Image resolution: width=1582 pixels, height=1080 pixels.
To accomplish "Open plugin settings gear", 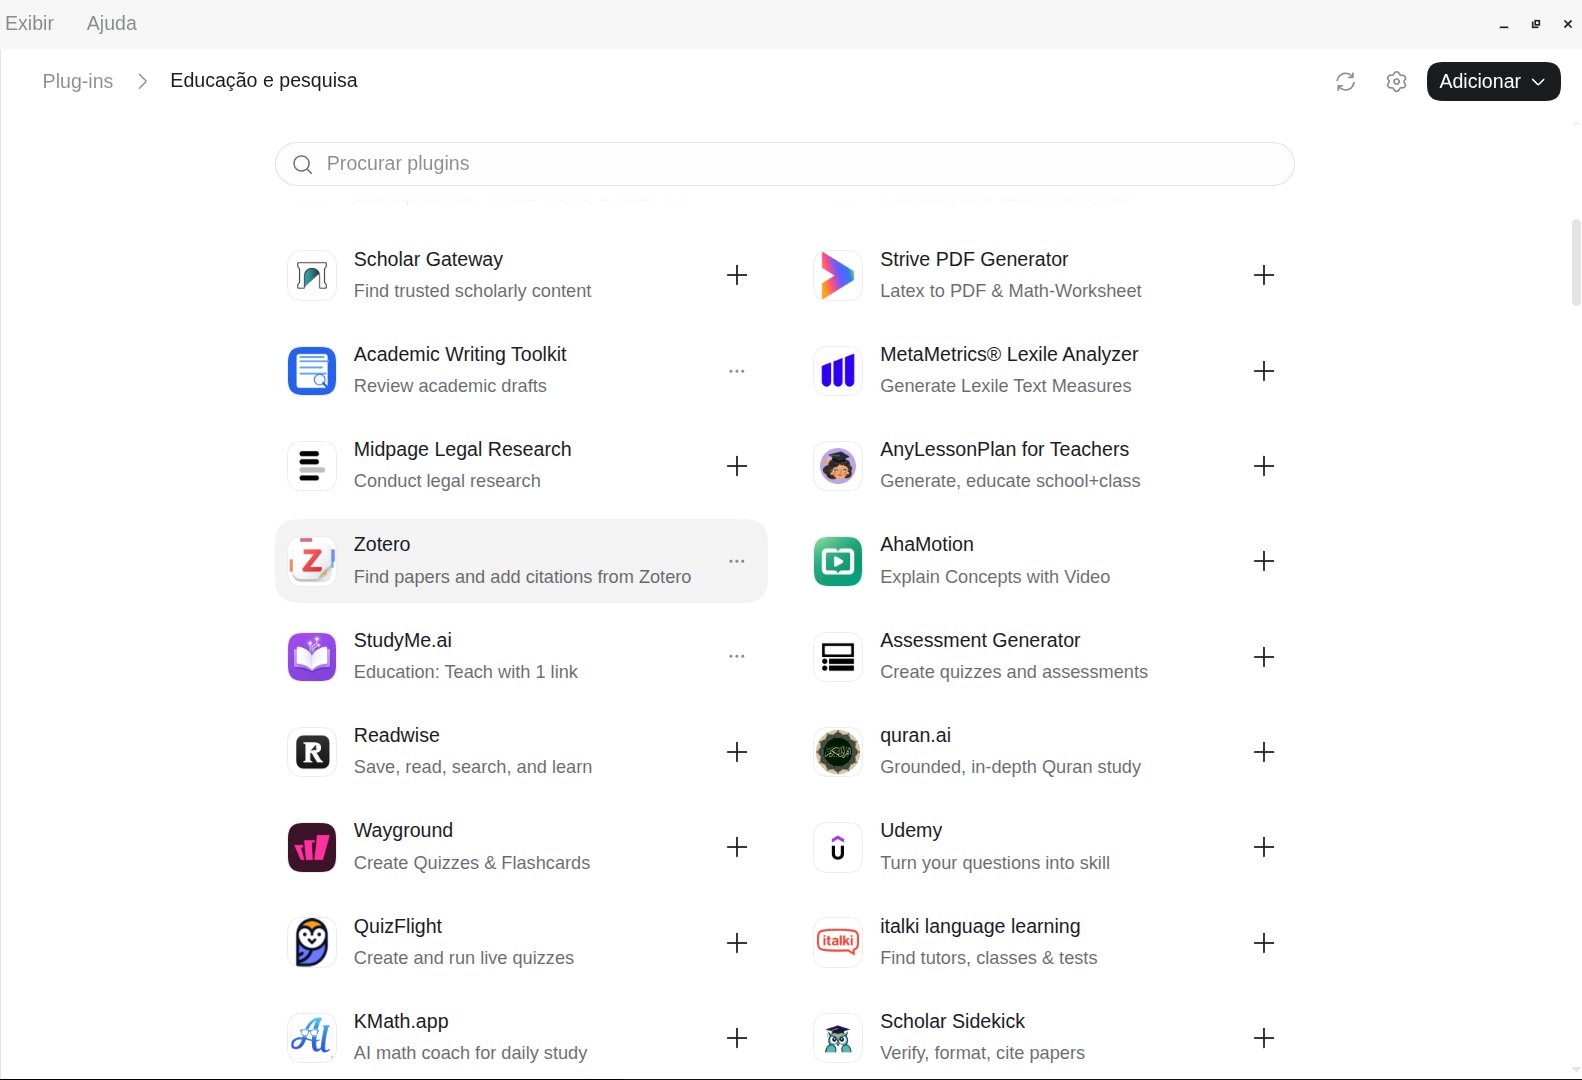I will (1397, 82).
